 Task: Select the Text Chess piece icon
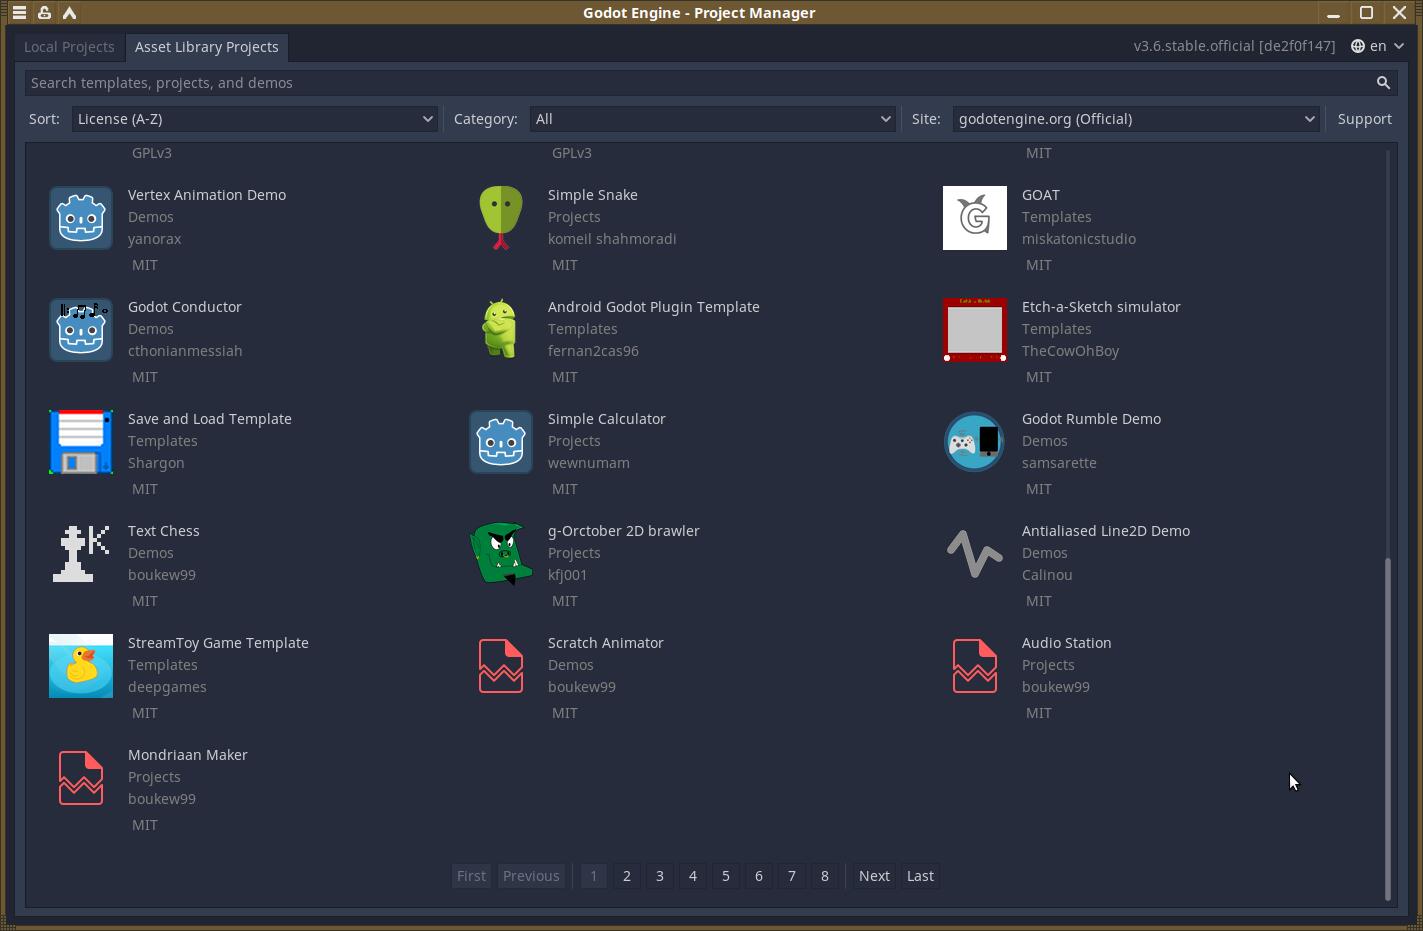click(x=81, y=554)
